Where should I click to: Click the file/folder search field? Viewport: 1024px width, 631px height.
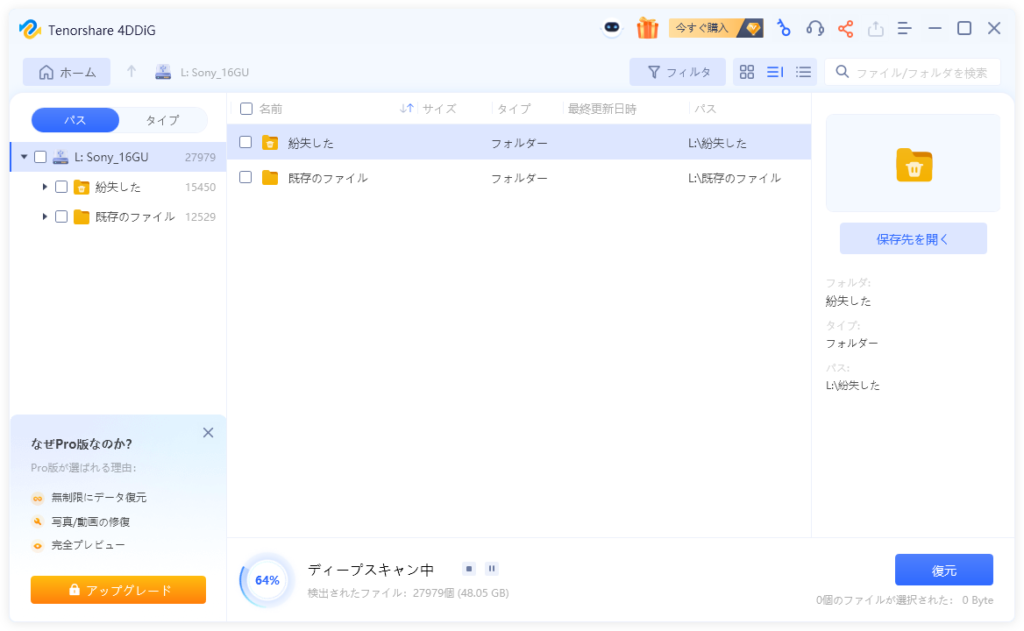click(920, 72)
